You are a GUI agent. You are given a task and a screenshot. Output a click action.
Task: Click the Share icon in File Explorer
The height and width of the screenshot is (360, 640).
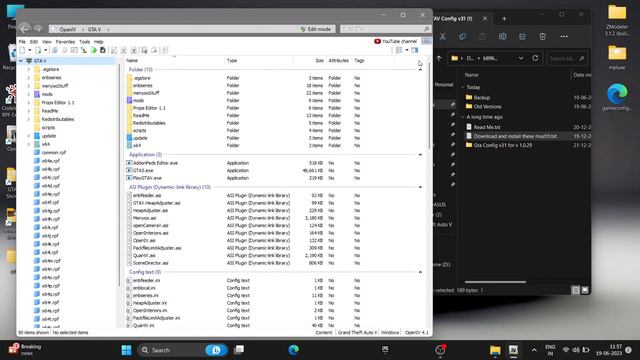pos(522,37)
